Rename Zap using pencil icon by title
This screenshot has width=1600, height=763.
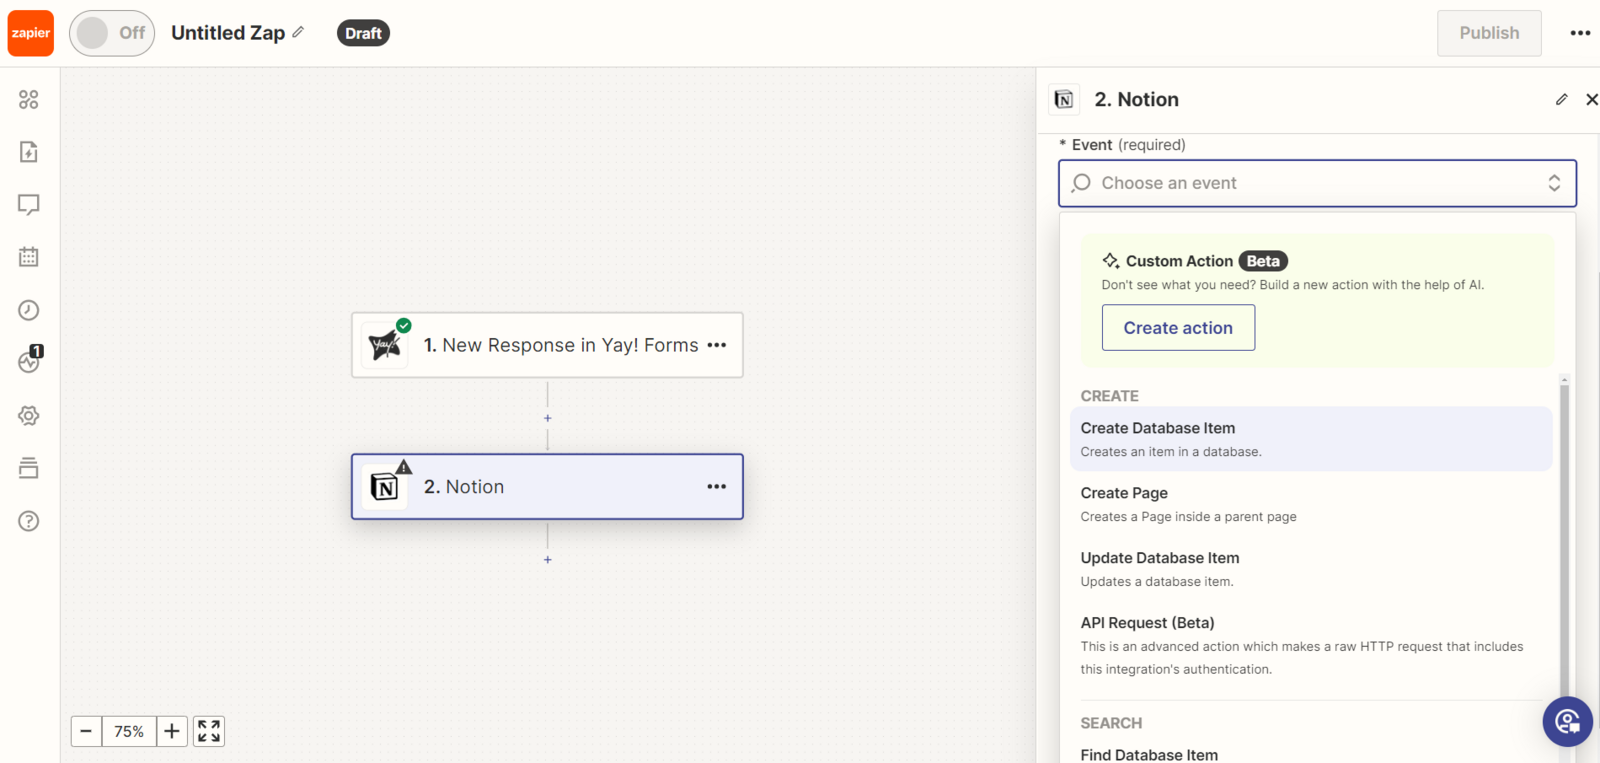pyautogui.click(x=298, y=32)
